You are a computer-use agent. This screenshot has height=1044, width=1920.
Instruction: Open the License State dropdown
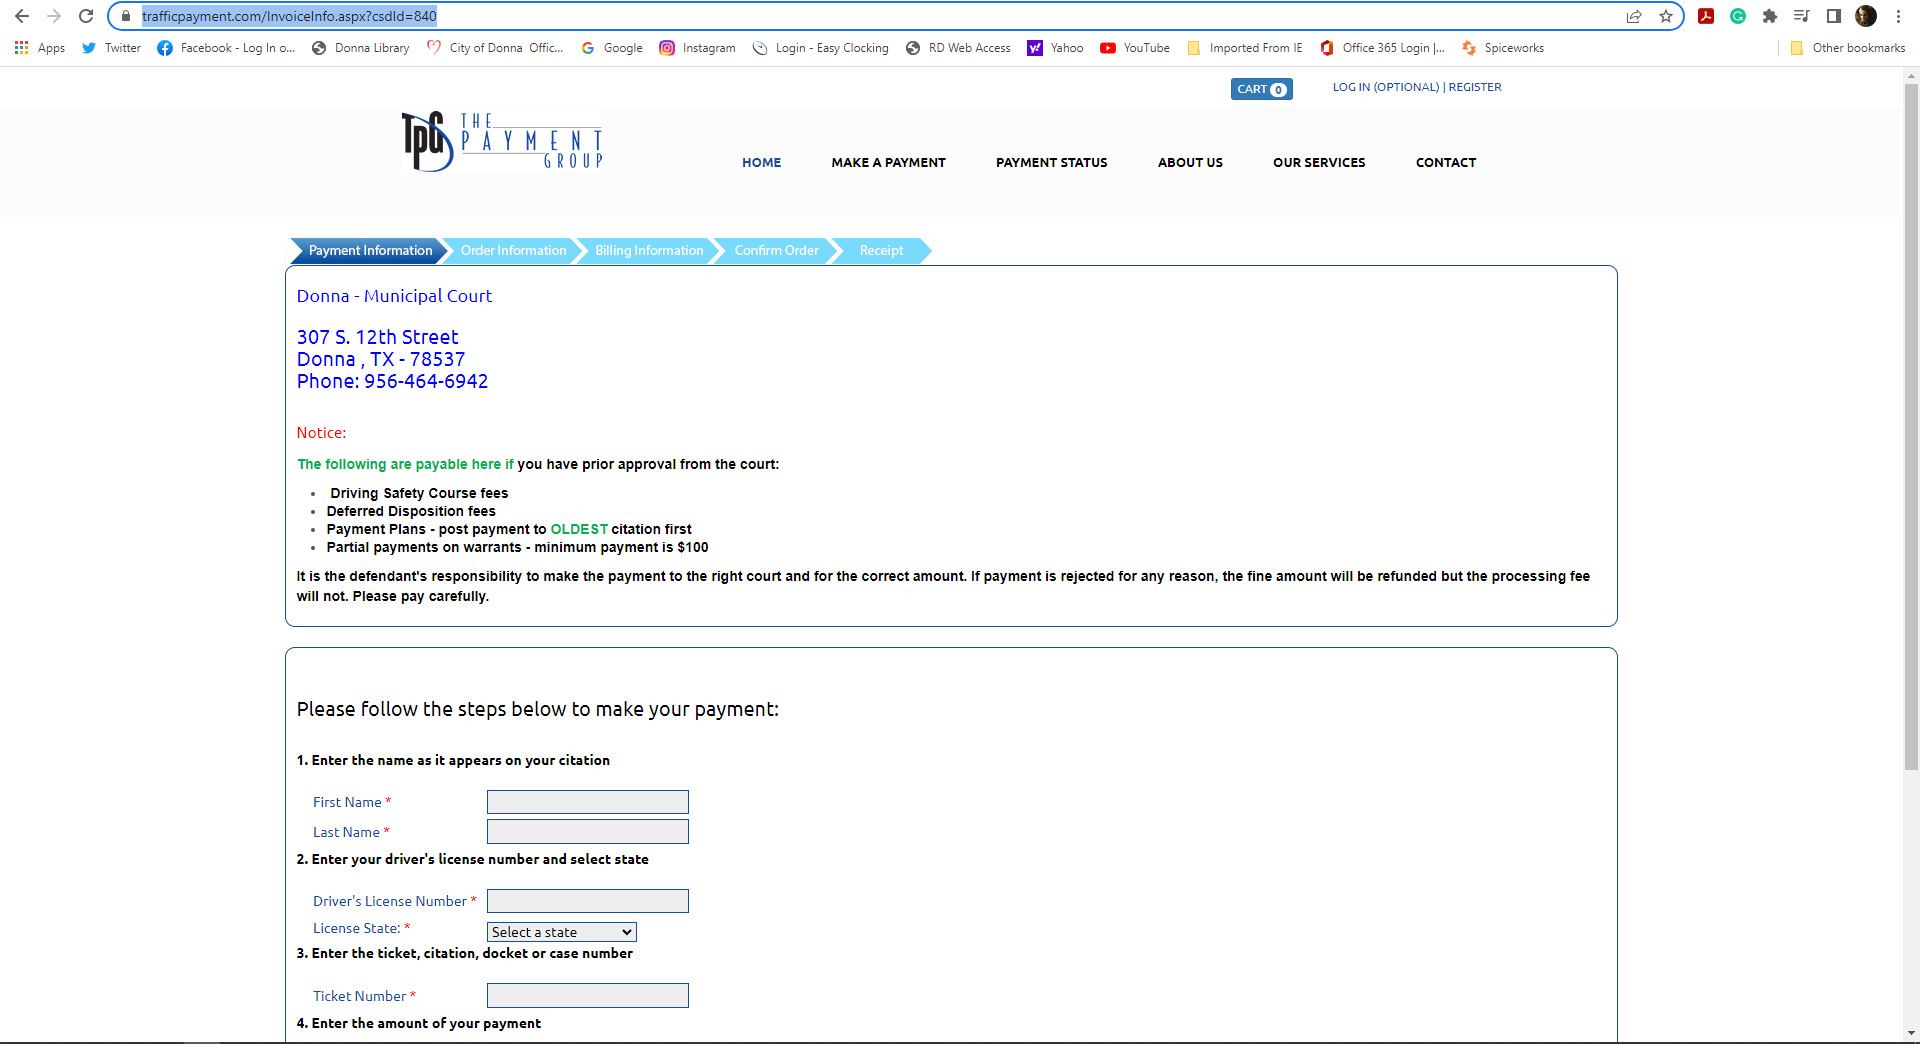(560, 931)
